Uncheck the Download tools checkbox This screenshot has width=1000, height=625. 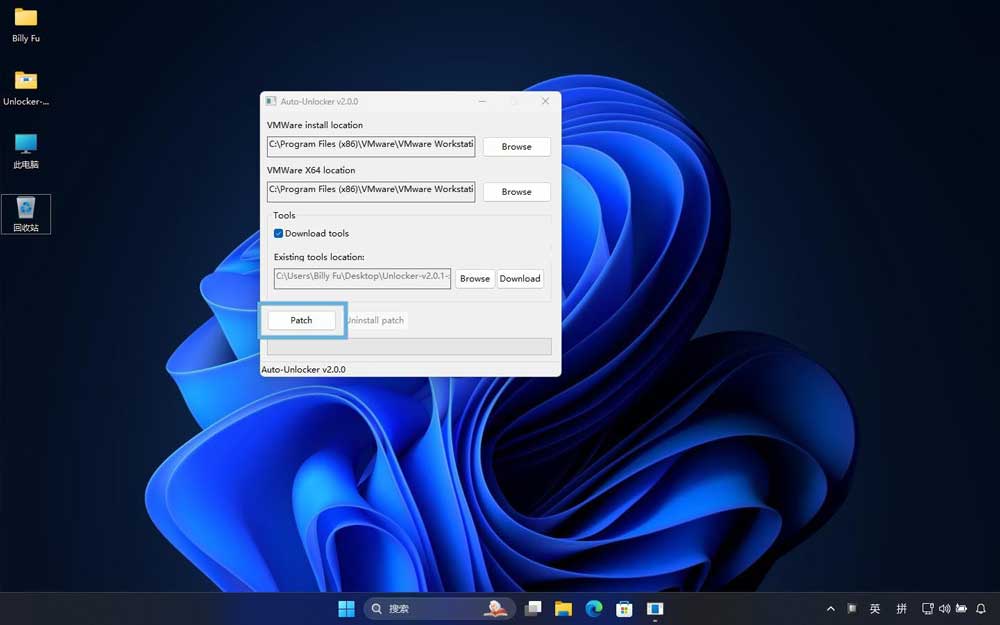279,233
